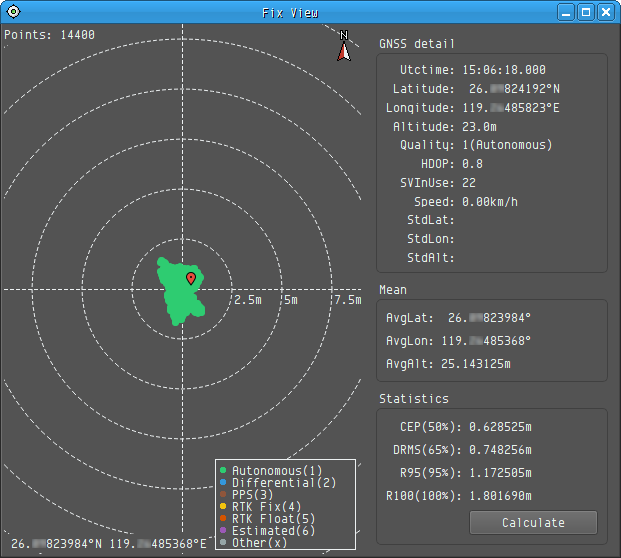Click the Longitude value in GNSS detail
621x558 pixels.
(x=511, y=108)
